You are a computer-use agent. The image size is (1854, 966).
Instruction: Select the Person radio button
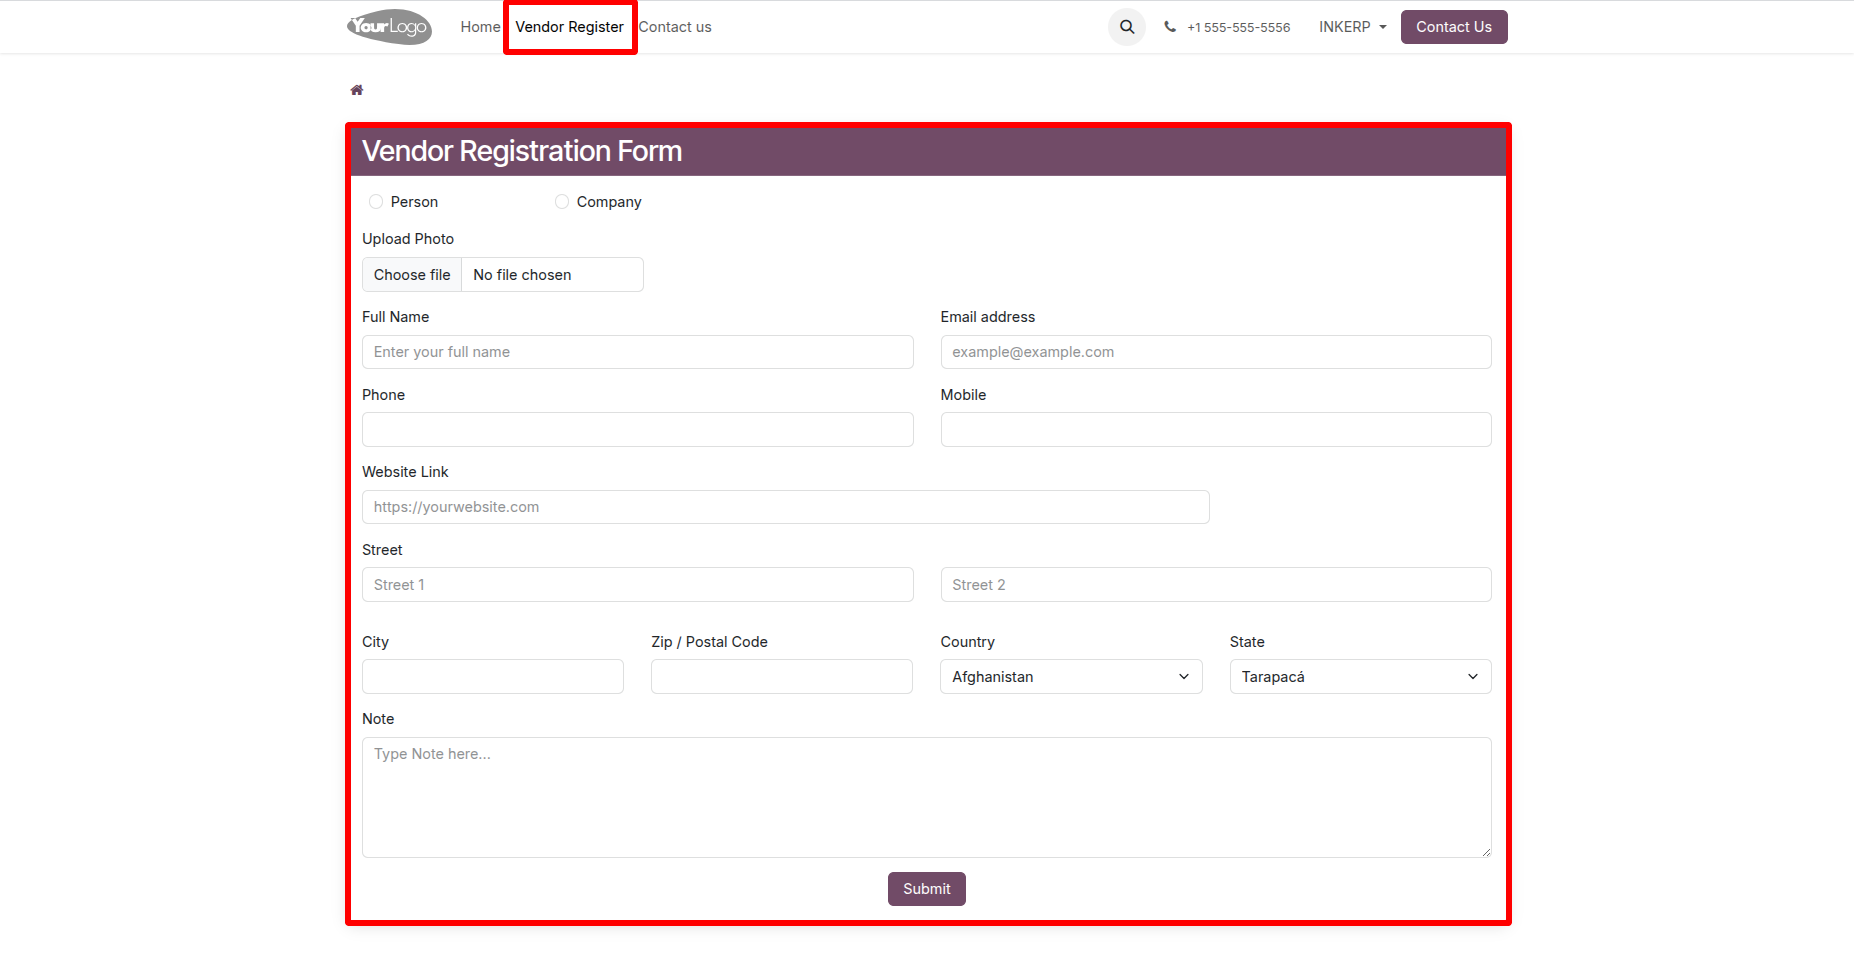(376, 202)
